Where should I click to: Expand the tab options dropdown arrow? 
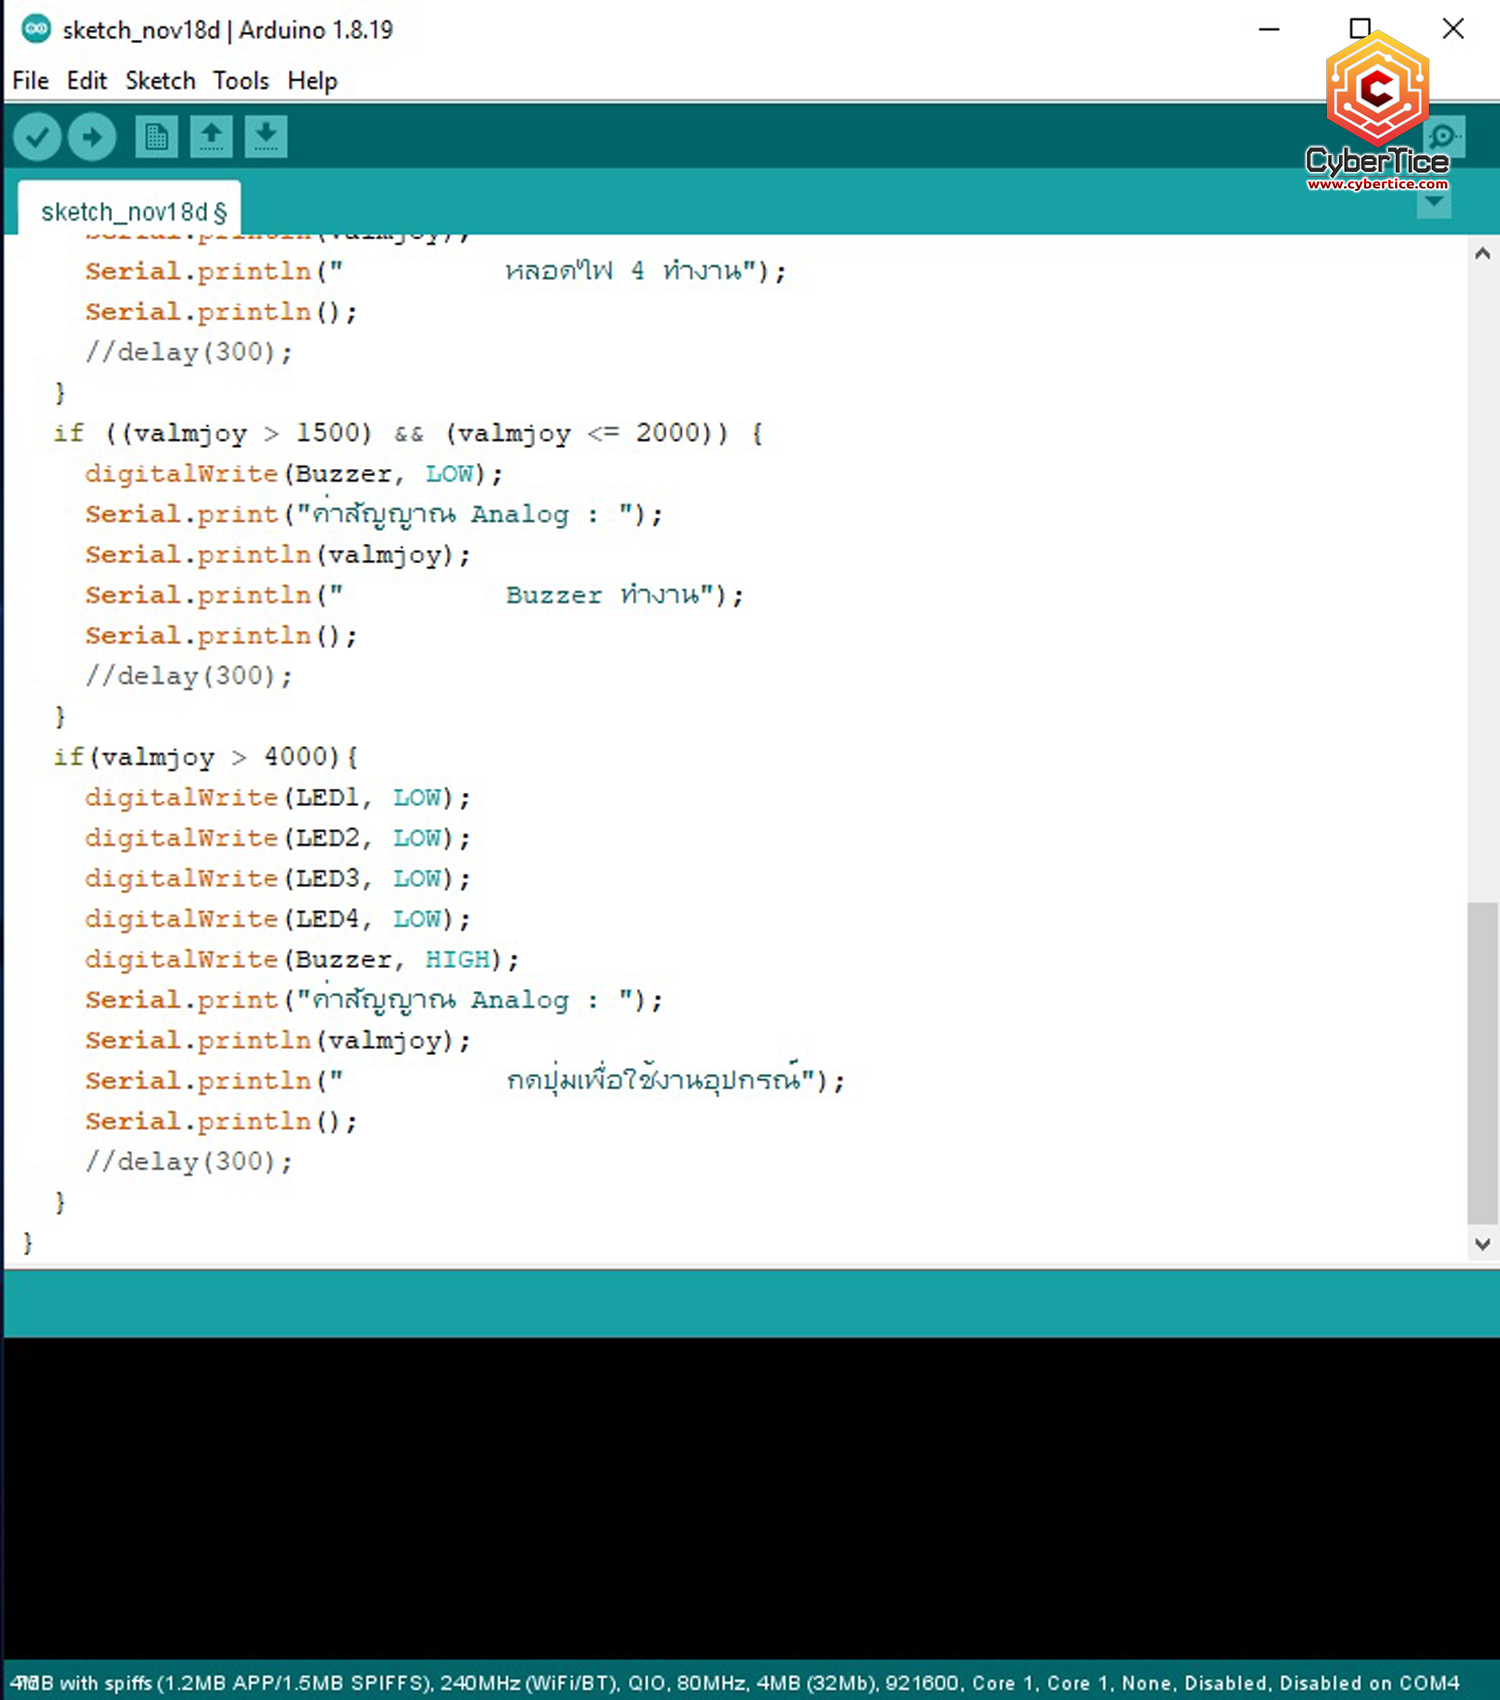[1434, 203]
